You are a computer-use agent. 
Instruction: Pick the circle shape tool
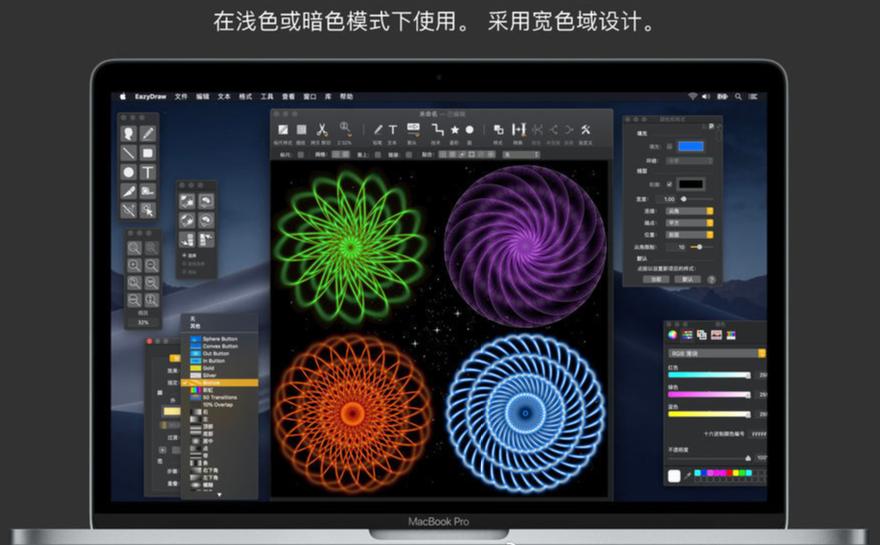tap(129, 172)
